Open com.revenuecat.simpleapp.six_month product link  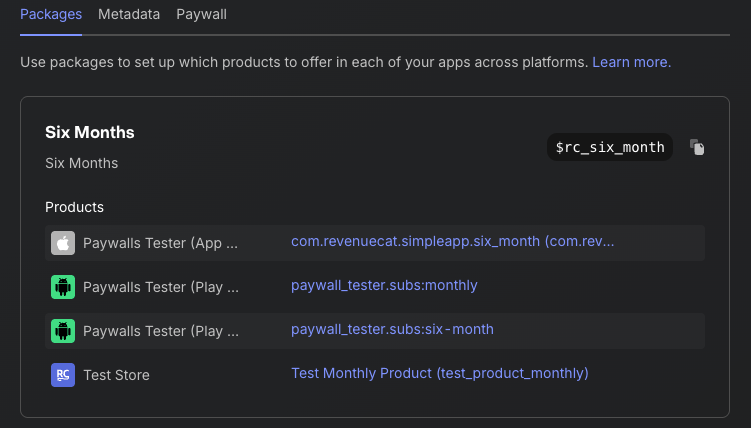(453, 241)
